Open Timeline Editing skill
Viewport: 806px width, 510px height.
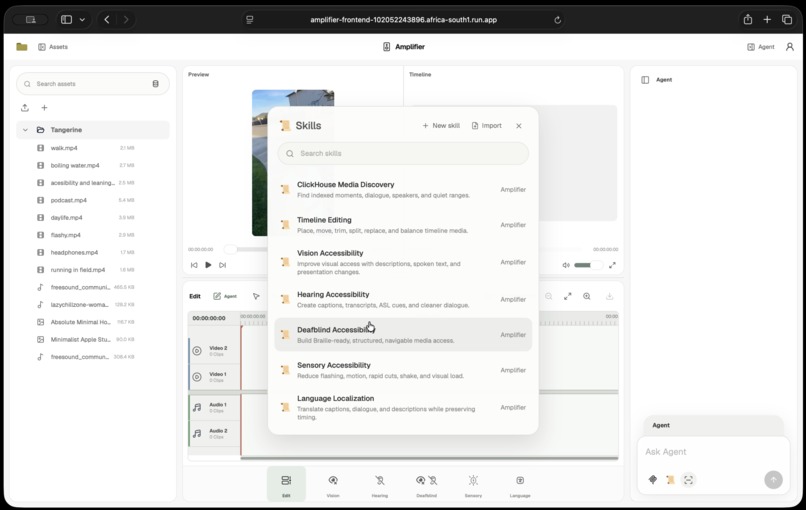[403, 225]
